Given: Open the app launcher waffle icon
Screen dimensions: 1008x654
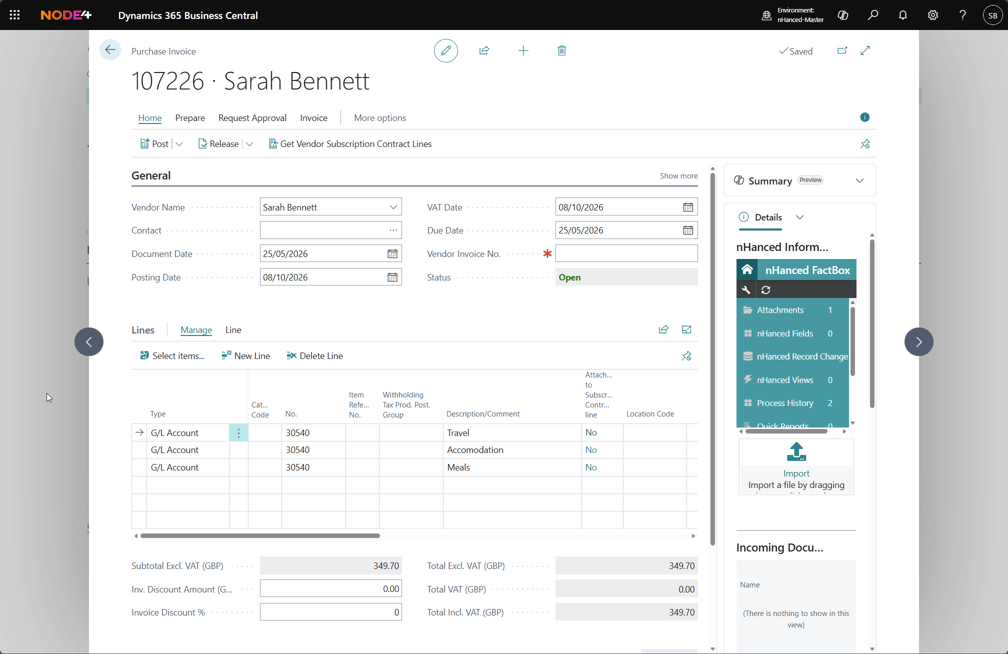Looking at the screenshot, I should [15, 15].
